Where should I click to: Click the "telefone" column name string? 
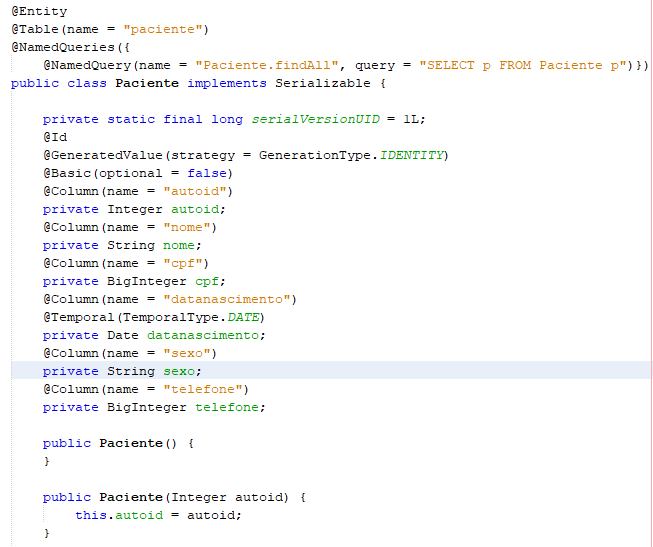203,389
